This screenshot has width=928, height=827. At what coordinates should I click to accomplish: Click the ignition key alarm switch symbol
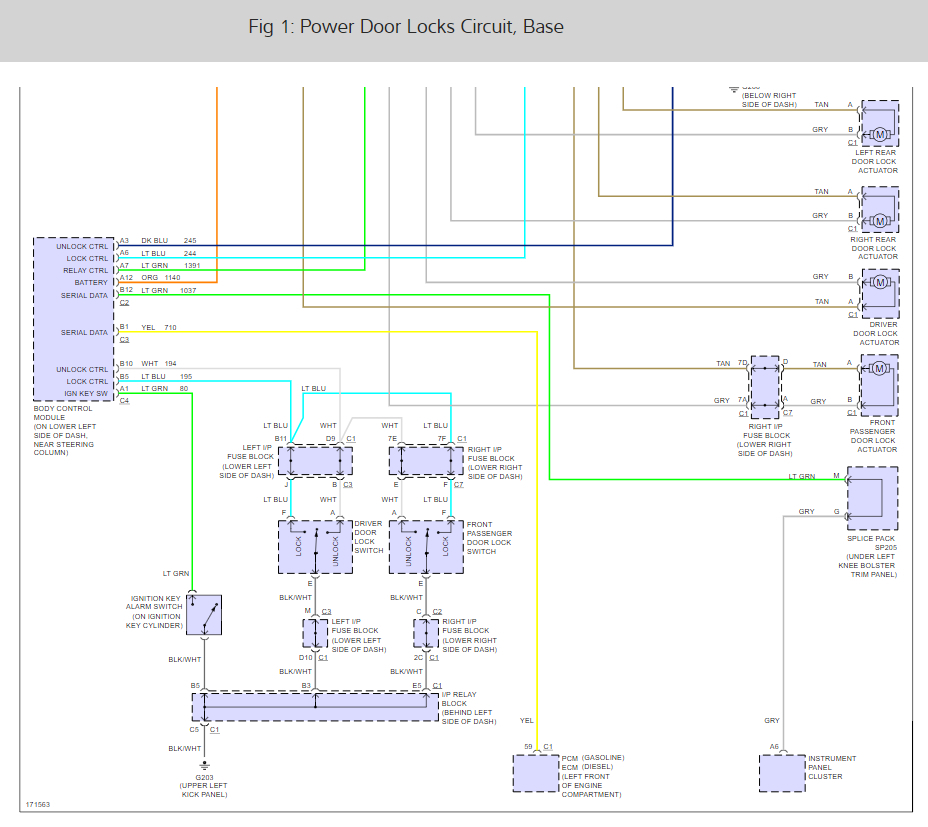point(204,614)
